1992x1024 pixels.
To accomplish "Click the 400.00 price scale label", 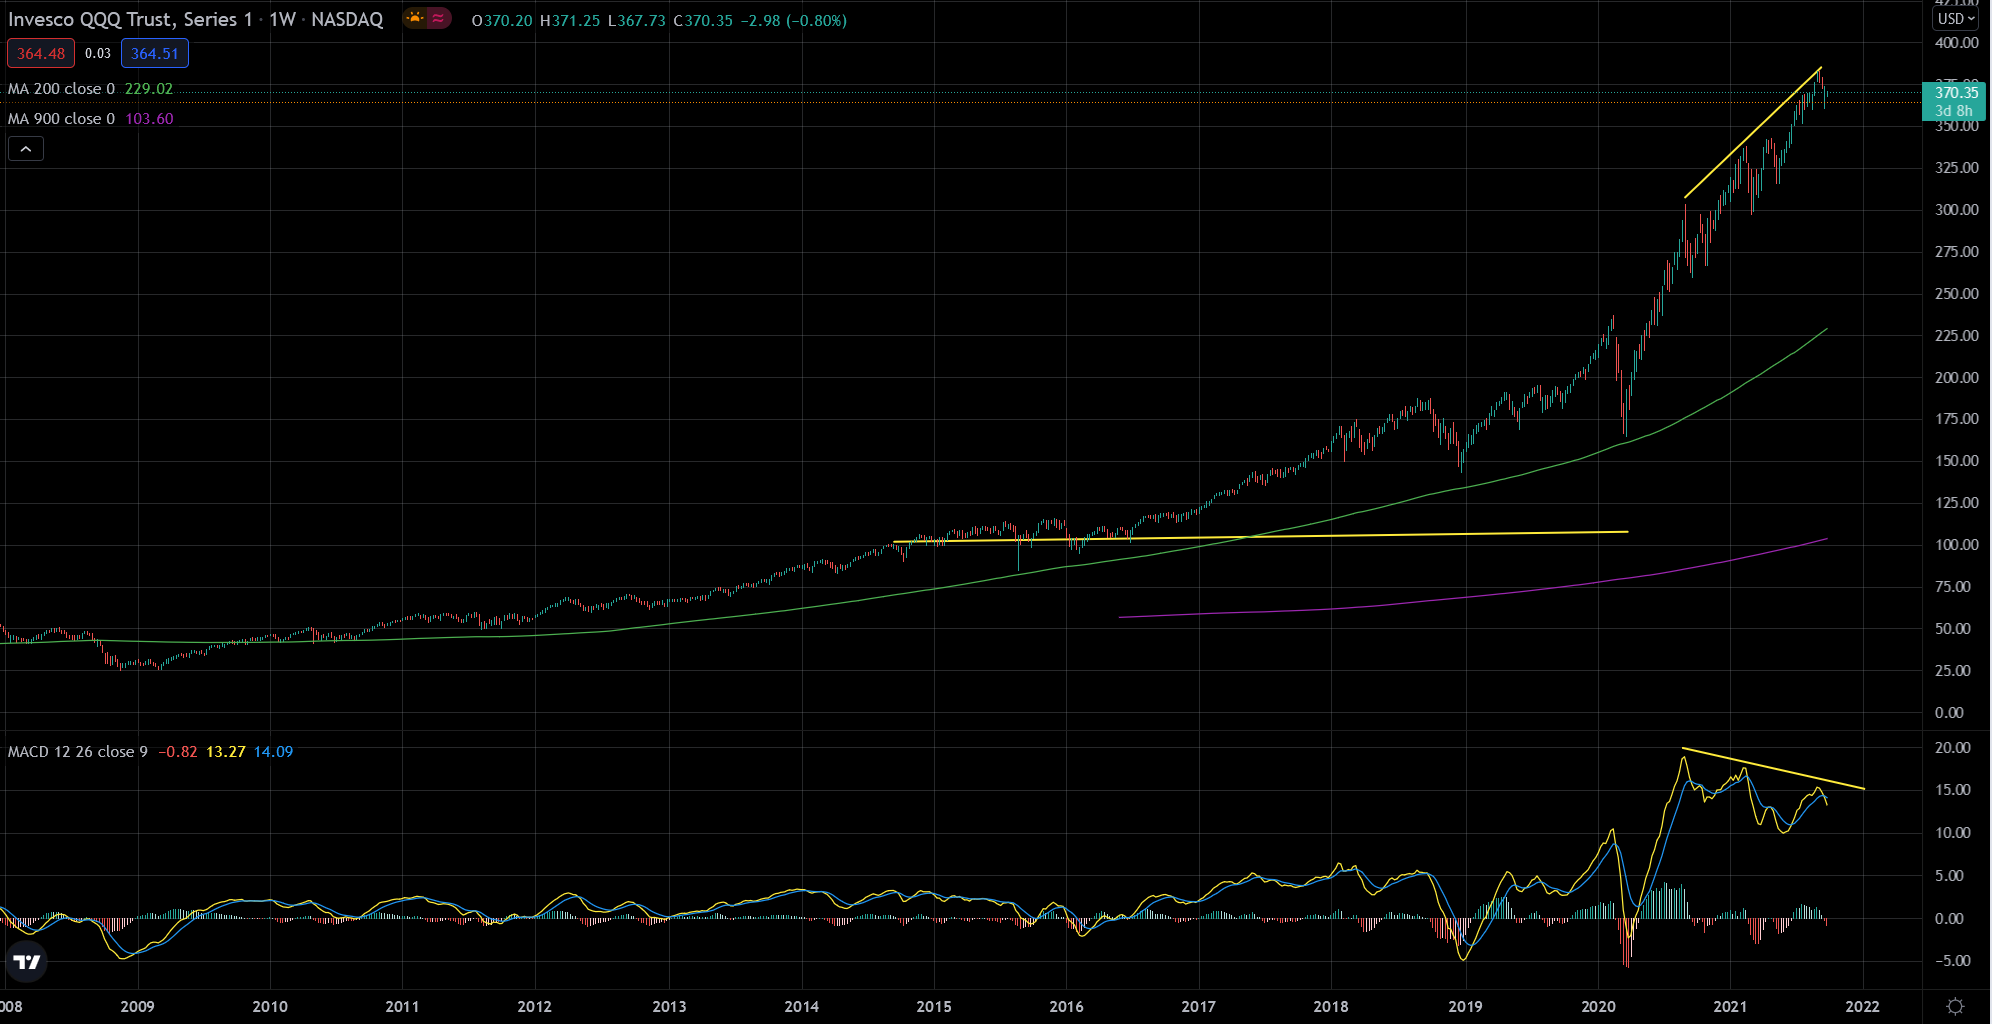I will pyautogui.click(x=1956, y=43).
